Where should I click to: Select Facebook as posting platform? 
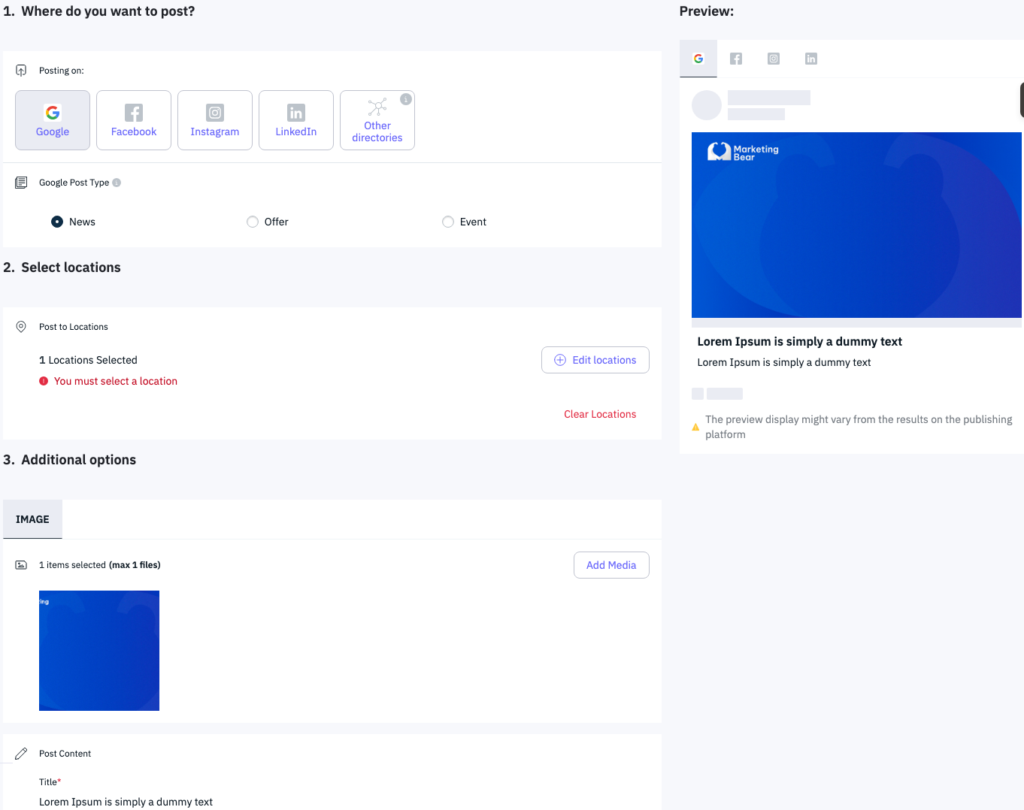(x=134, y=120)
